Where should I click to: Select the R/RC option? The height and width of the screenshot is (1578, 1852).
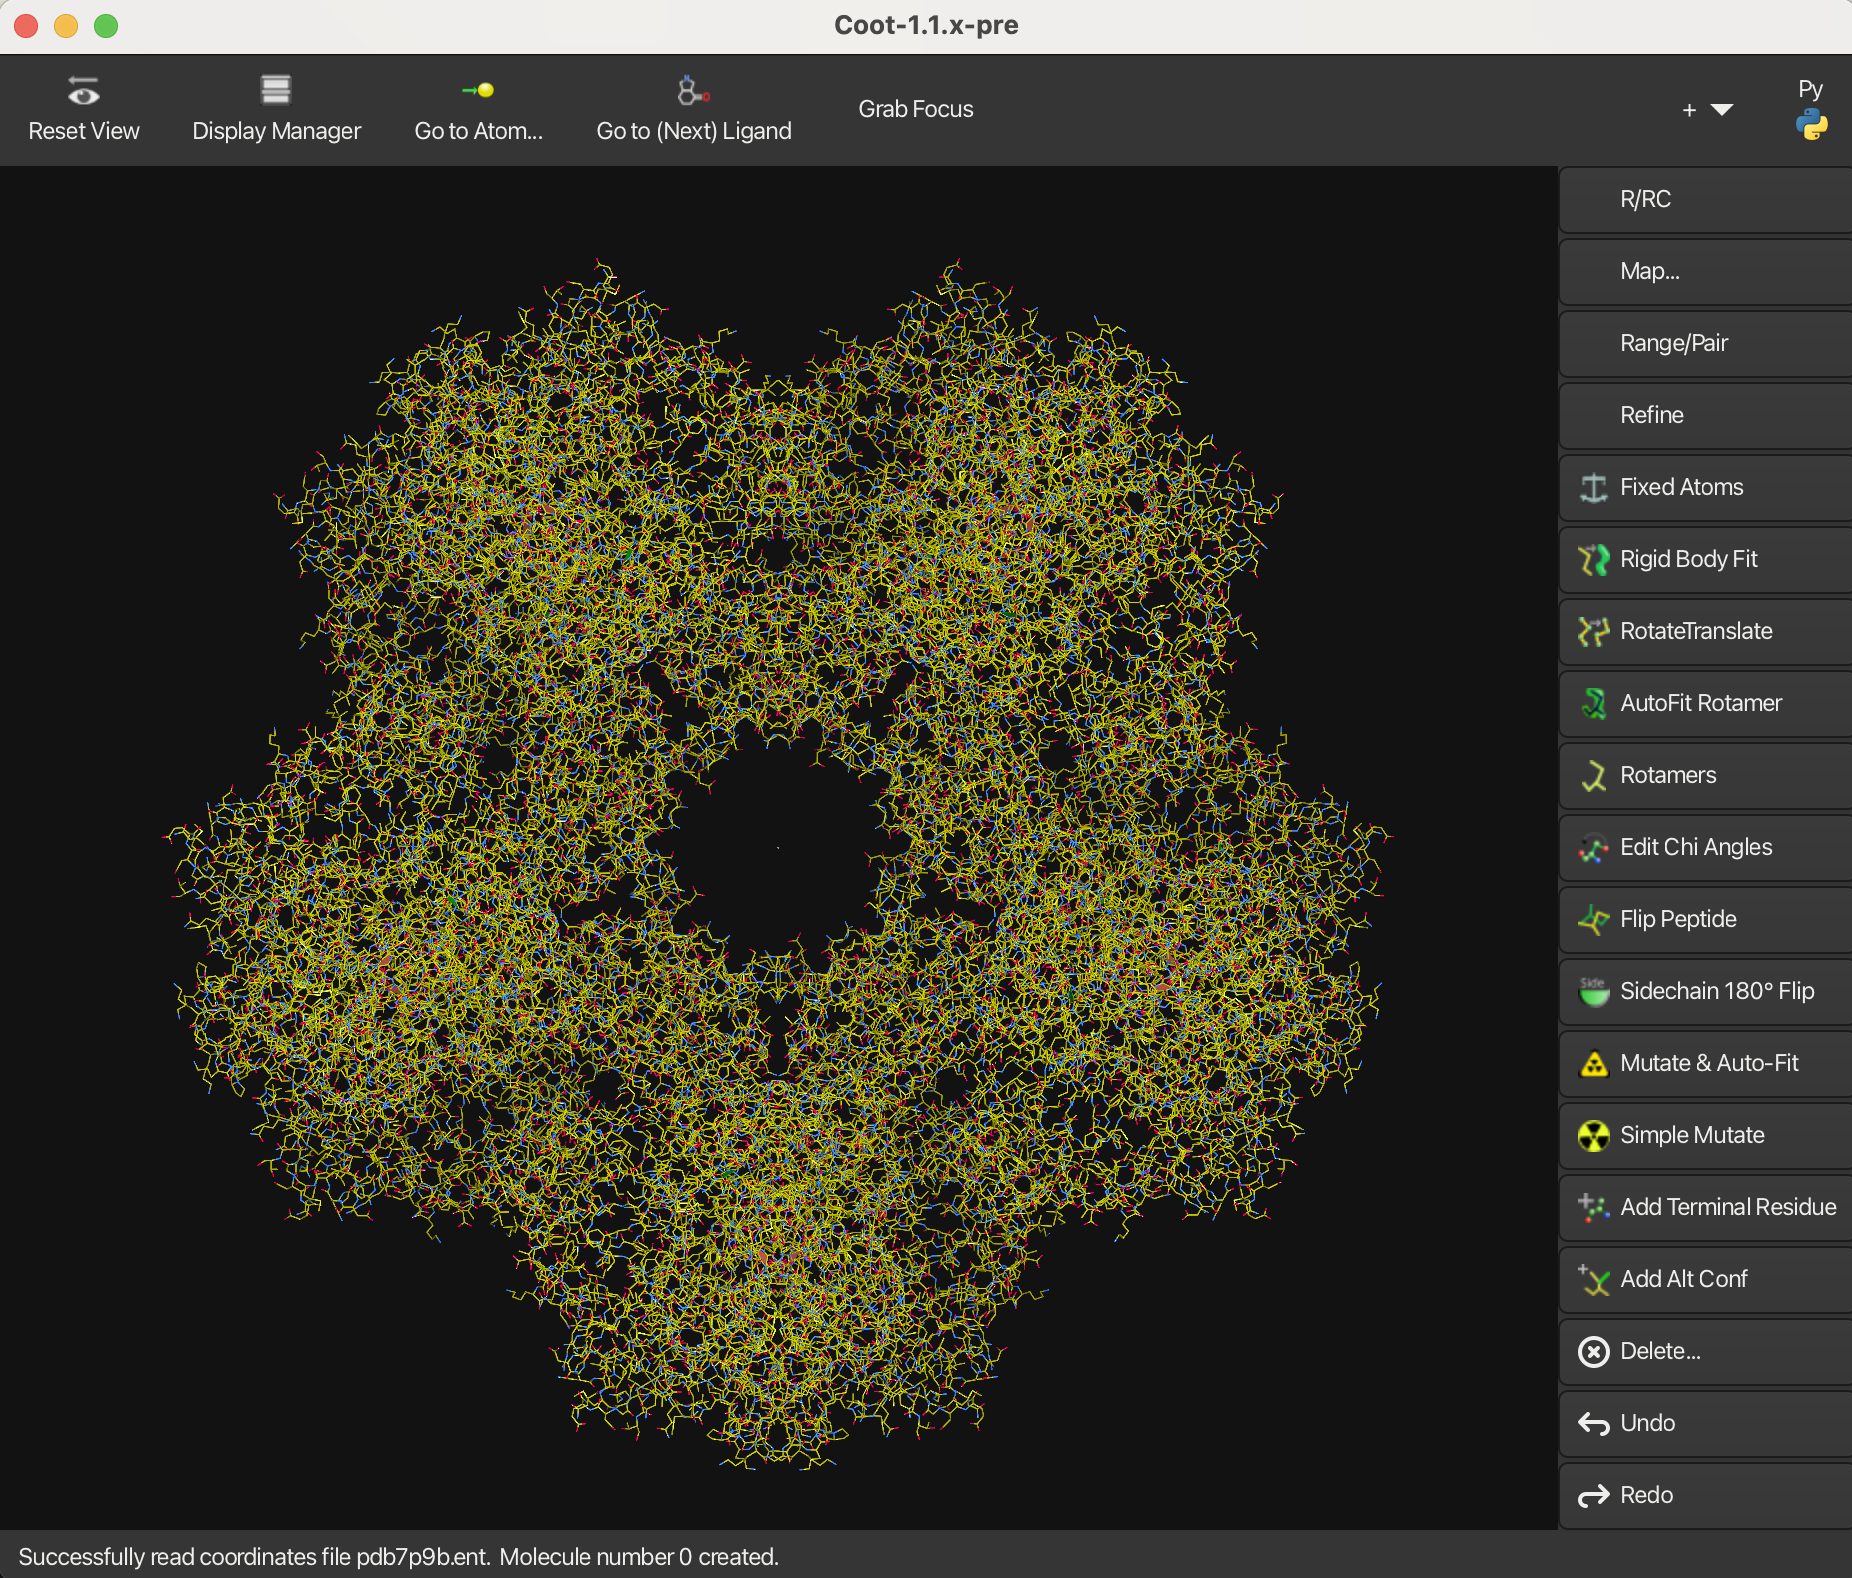1705,199
